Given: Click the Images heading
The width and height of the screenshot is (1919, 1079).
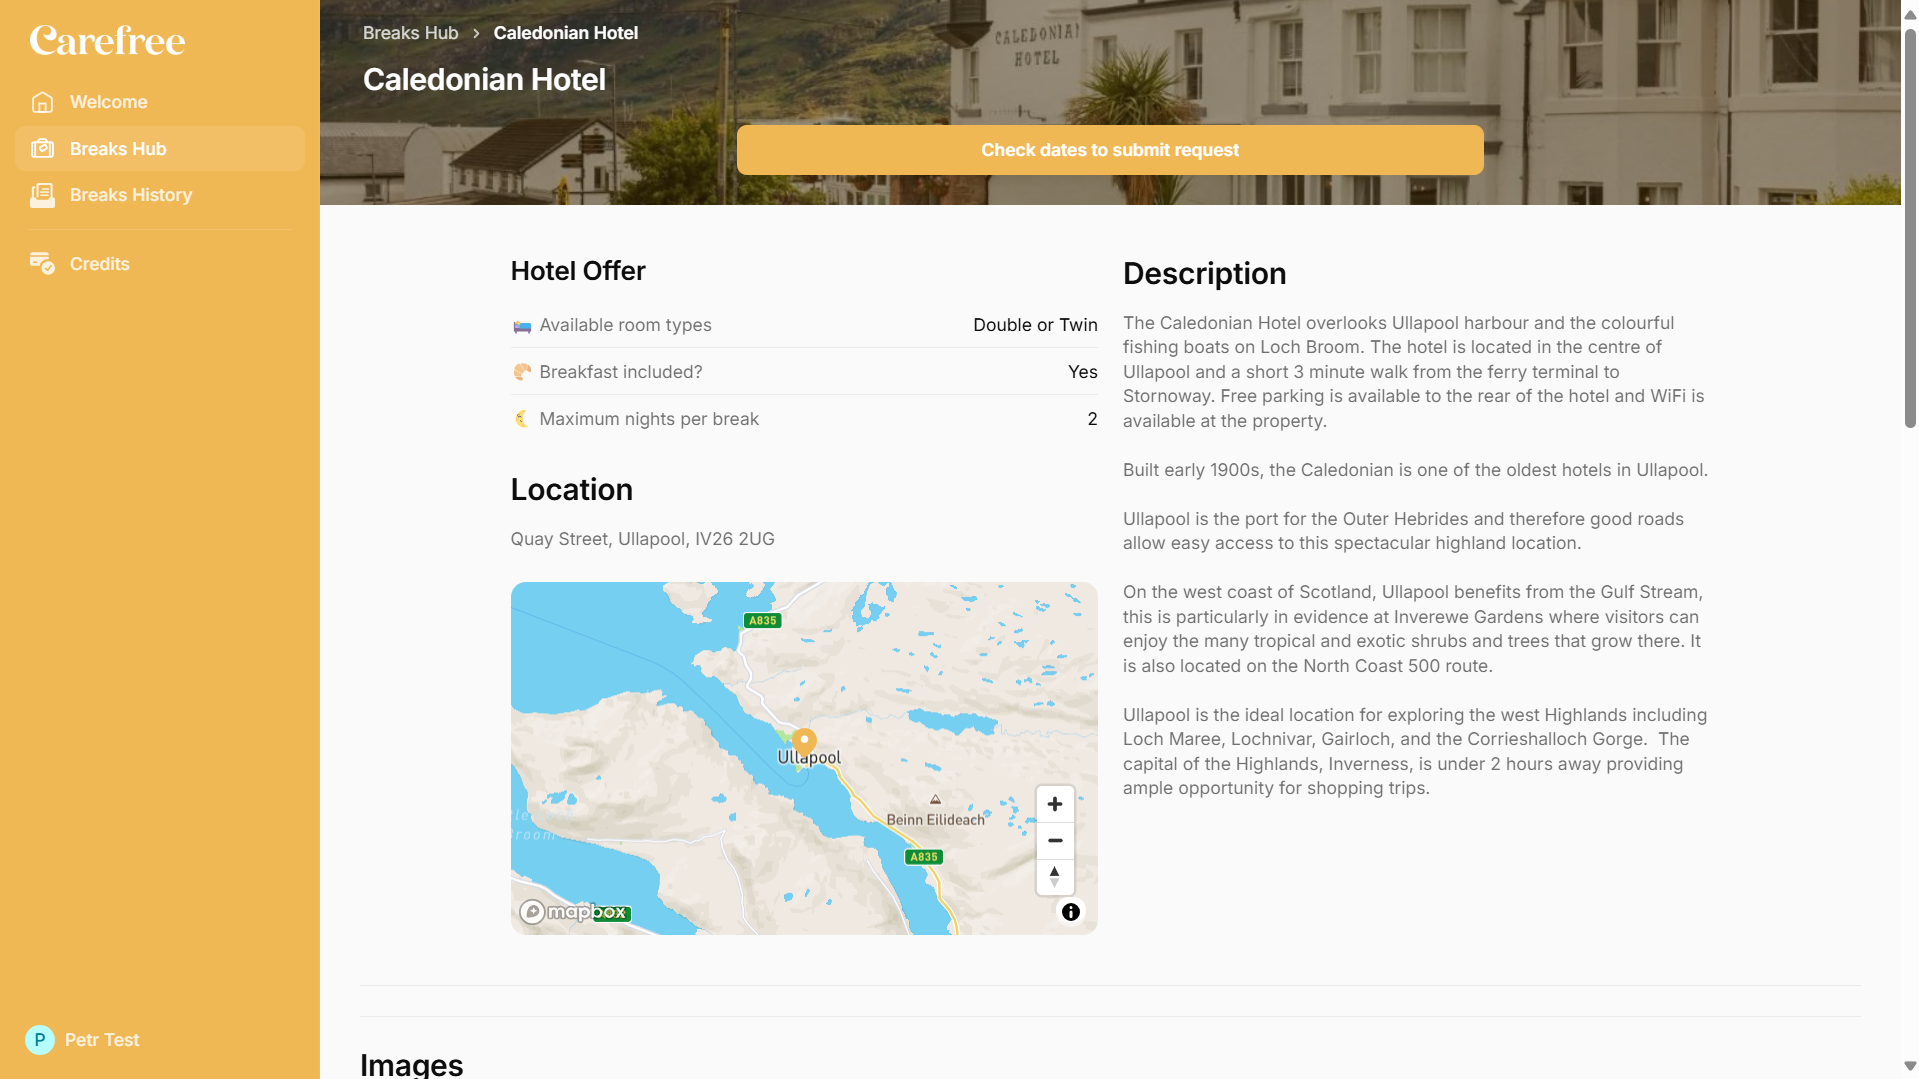Looking at the screenshot, I should pos(411,1065).
